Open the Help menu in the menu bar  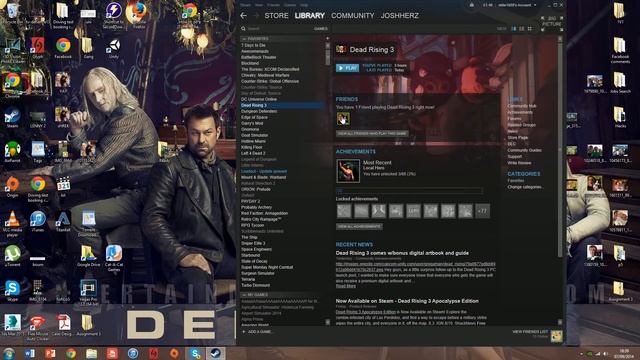[304, 5]
